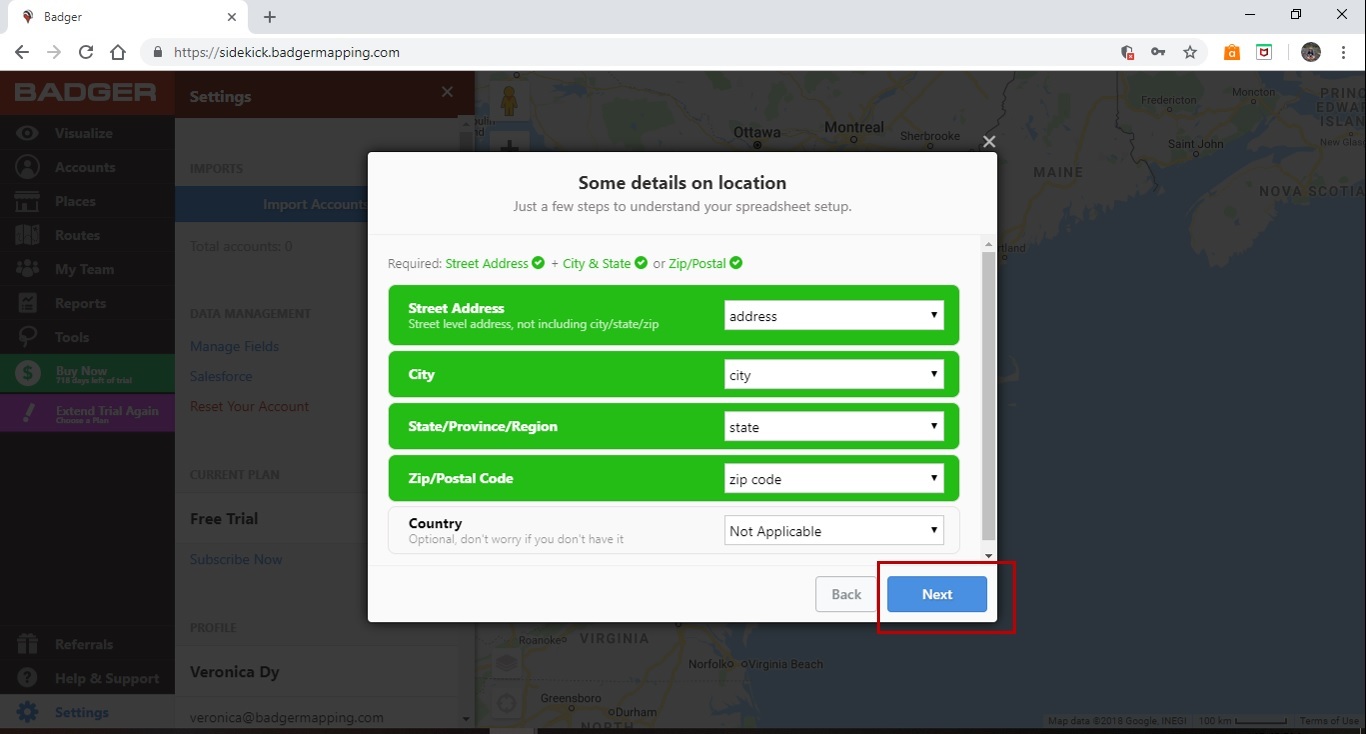Close the location details dialog
1366x734 pixels.
[989, 142]
